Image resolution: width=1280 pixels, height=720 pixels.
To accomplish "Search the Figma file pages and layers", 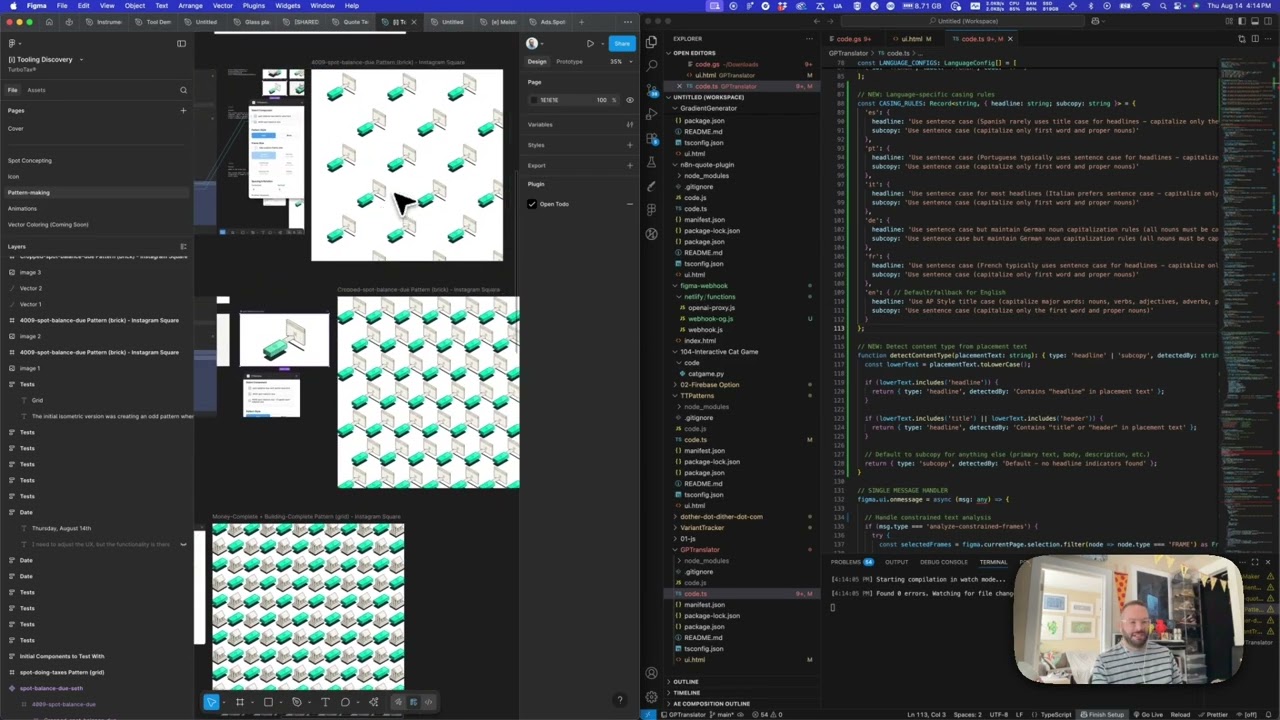I will pyautogui.click(x=183, y=90).
